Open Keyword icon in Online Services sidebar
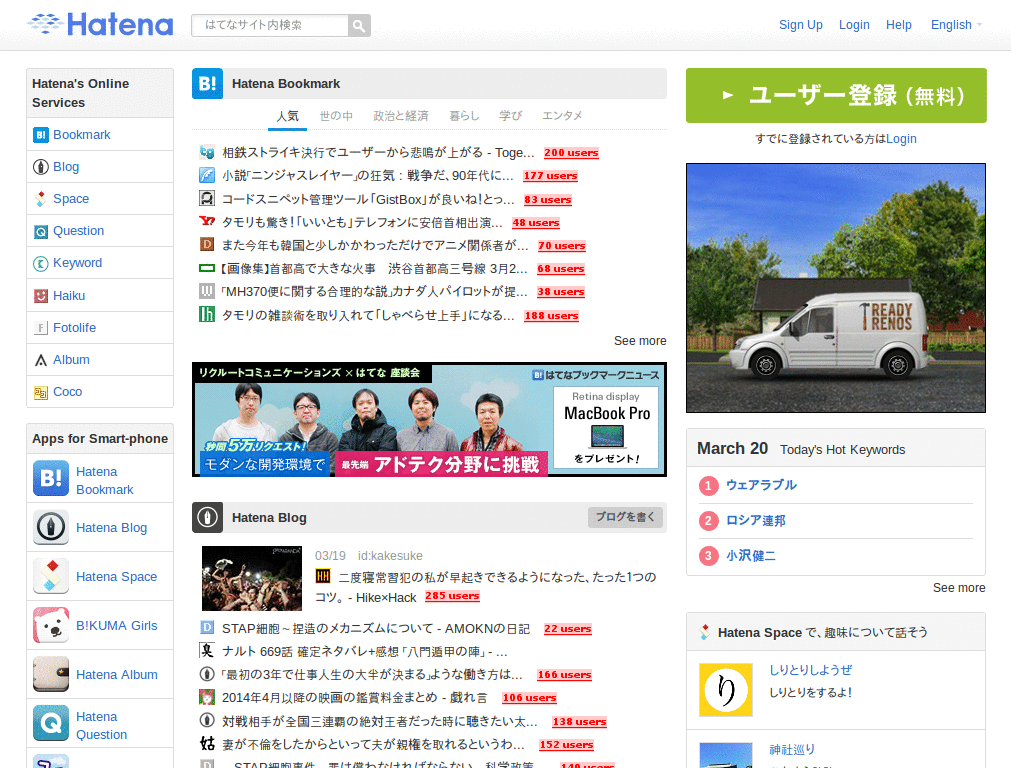The height and width of the screenshot is (768, 1024). [x=40, y=263]
